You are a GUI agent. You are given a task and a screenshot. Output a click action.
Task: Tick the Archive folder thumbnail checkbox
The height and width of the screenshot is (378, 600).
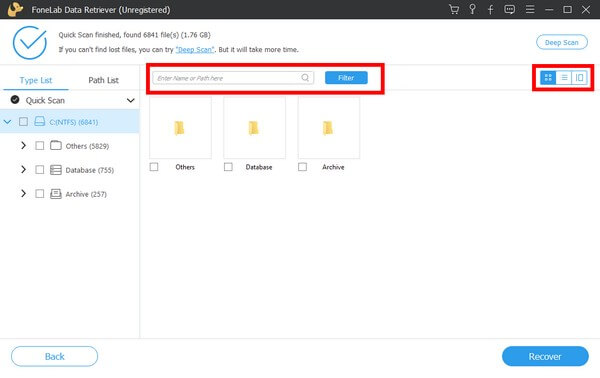pos(302,167)
